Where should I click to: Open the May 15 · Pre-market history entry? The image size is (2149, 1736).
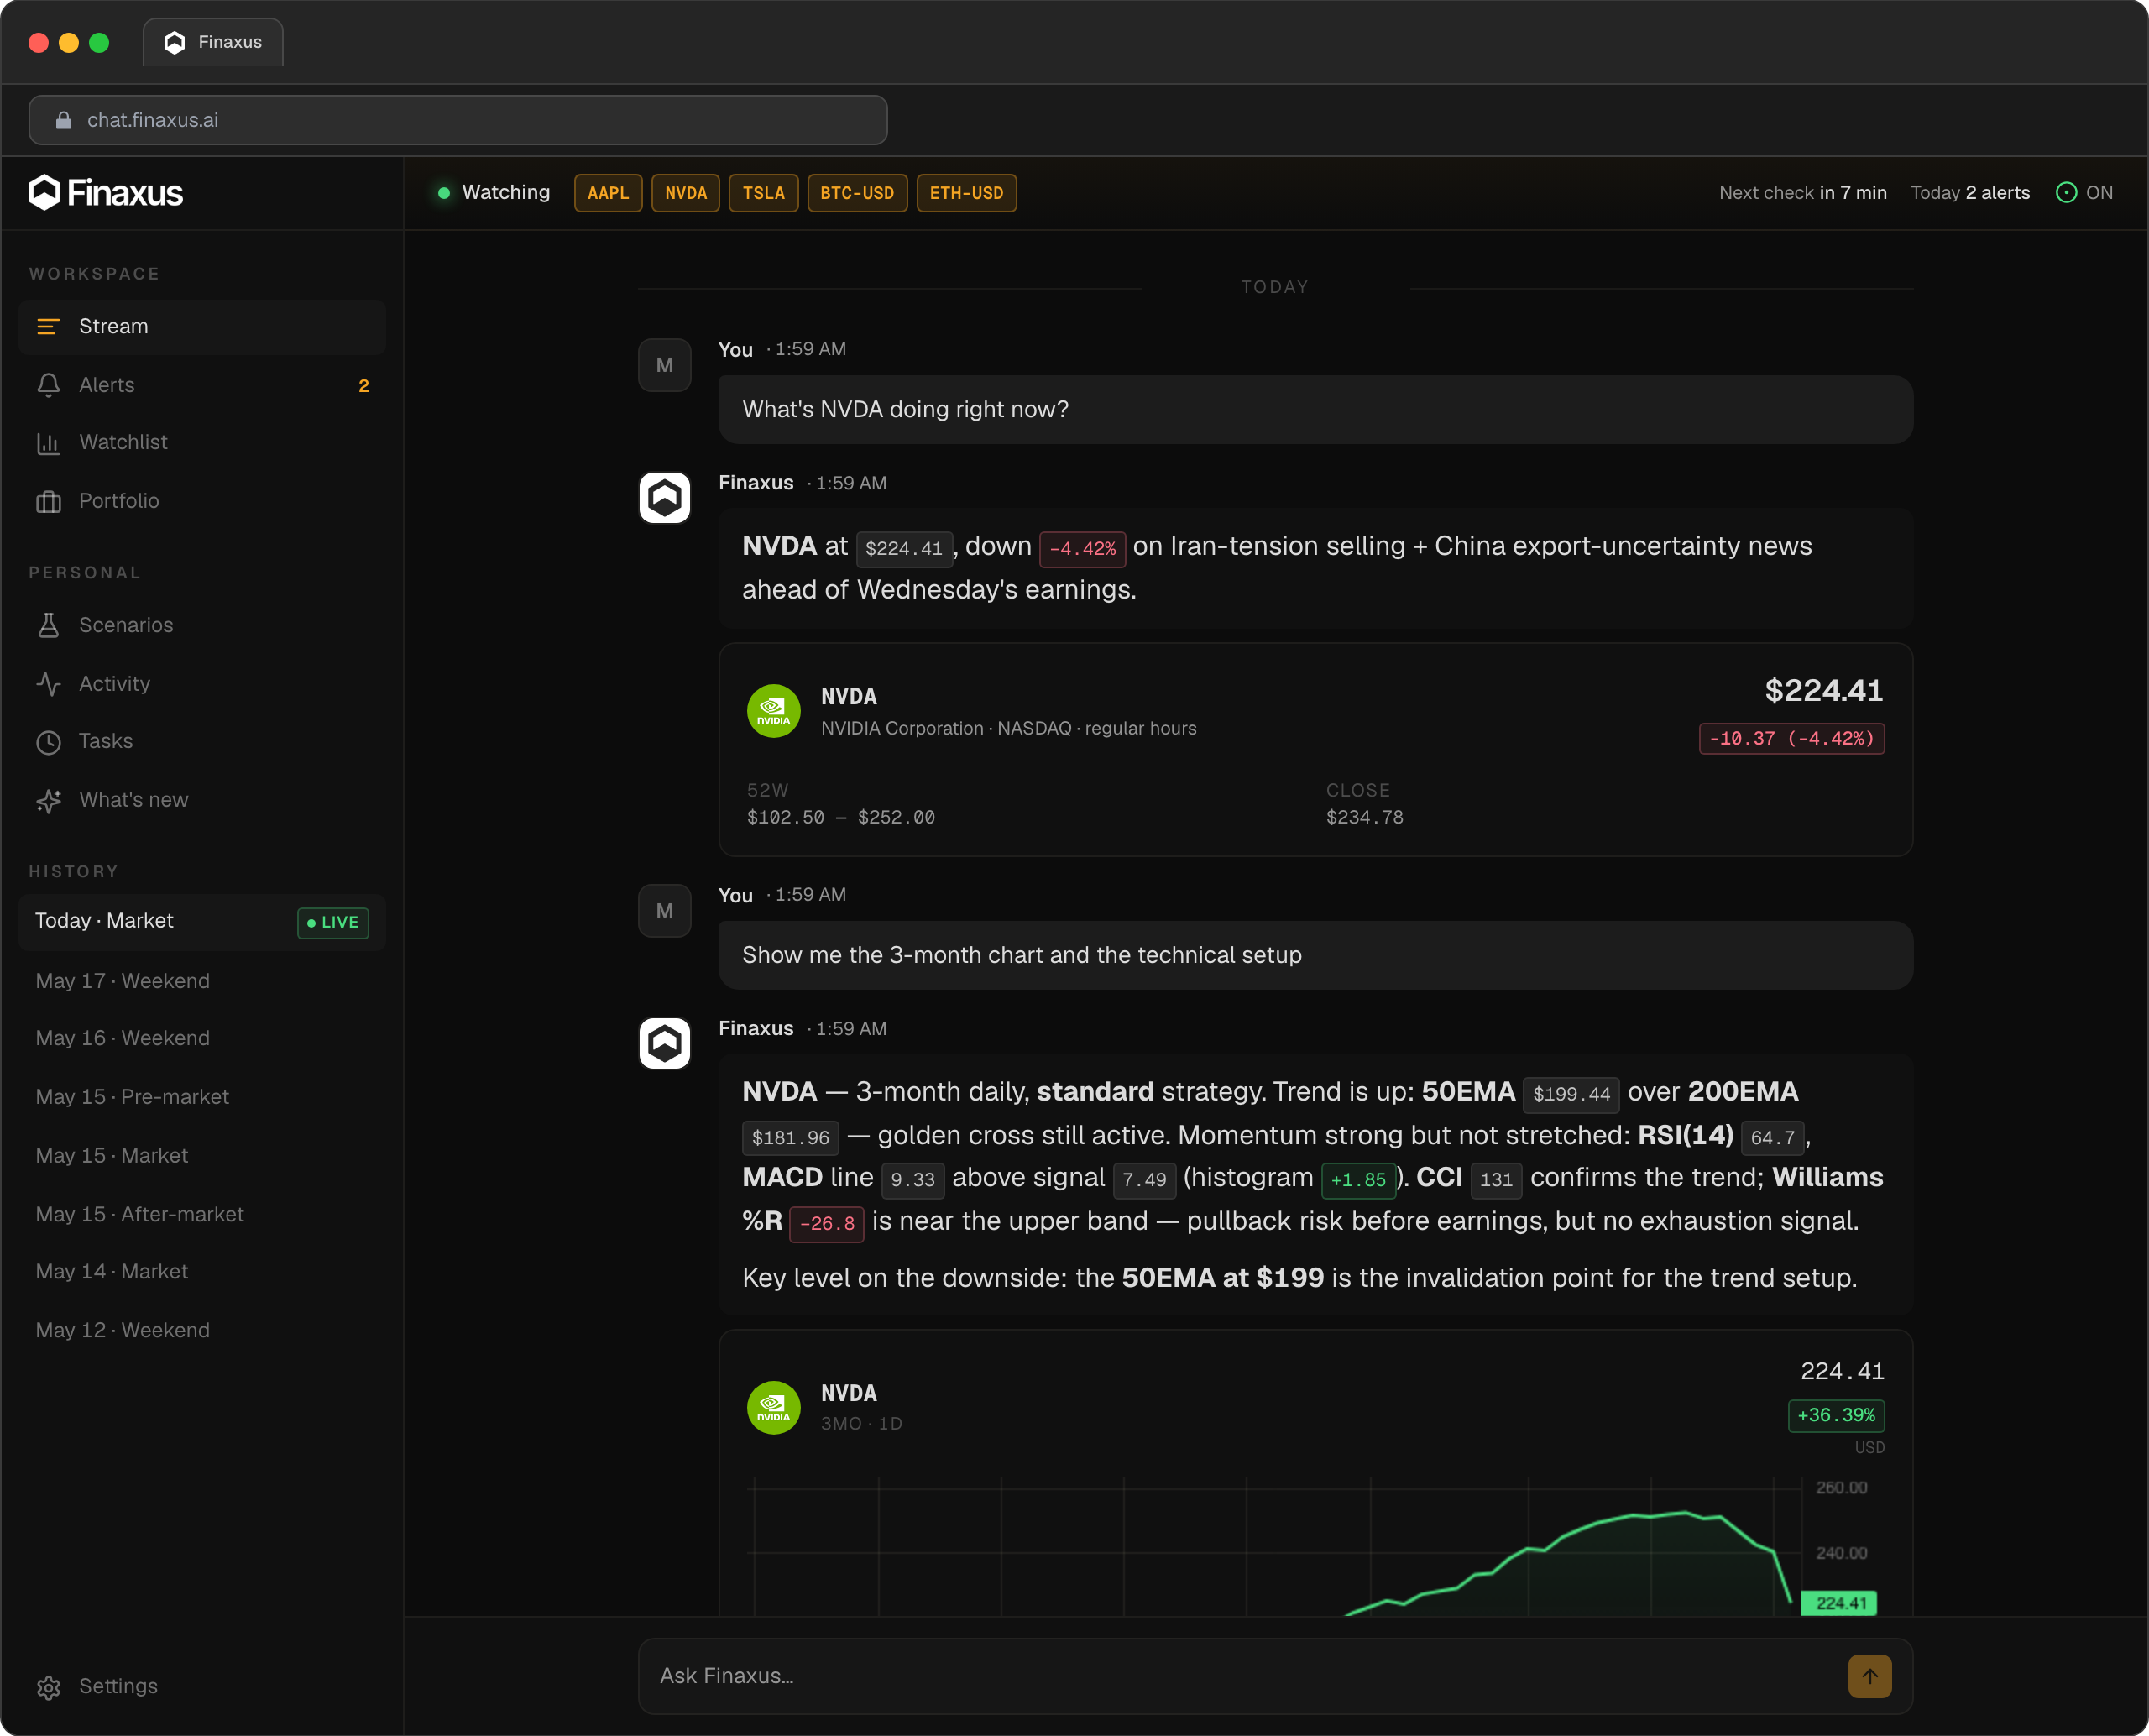tap(202, 1097)
